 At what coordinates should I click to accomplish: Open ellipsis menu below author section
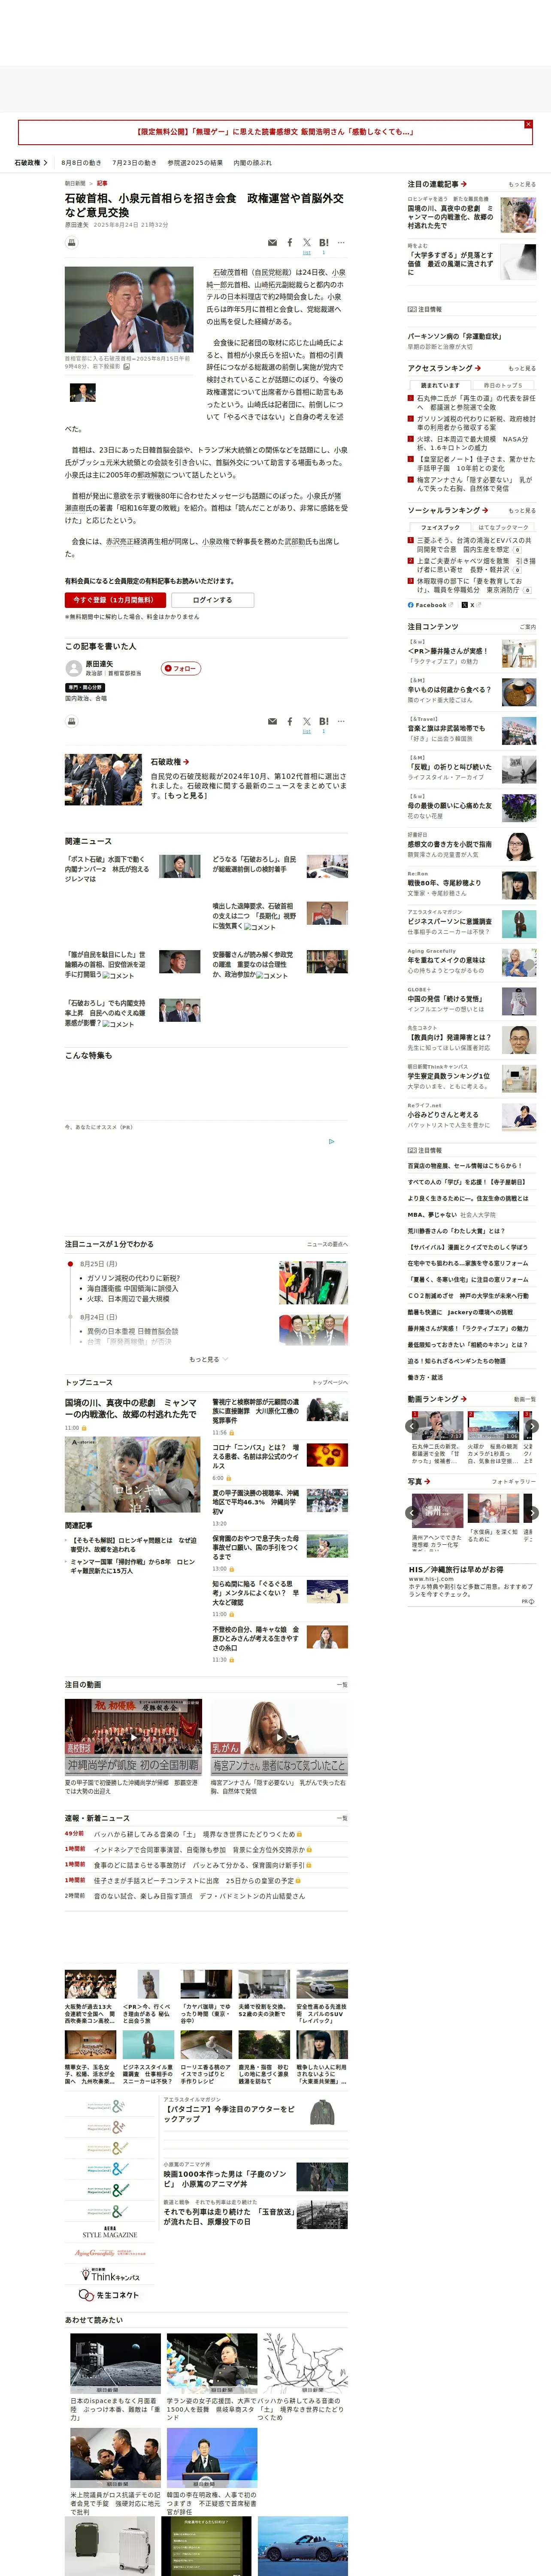pos(341,722)
